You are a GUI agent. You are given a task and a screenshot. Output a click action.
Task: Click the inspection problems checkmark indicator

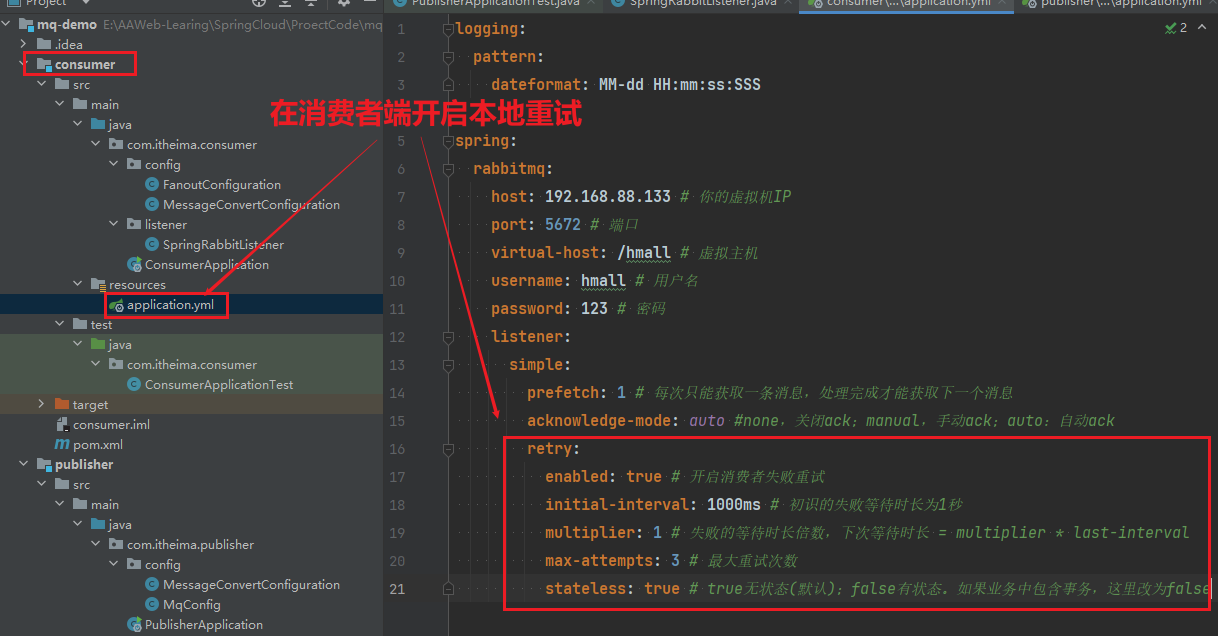[1172, 28]
